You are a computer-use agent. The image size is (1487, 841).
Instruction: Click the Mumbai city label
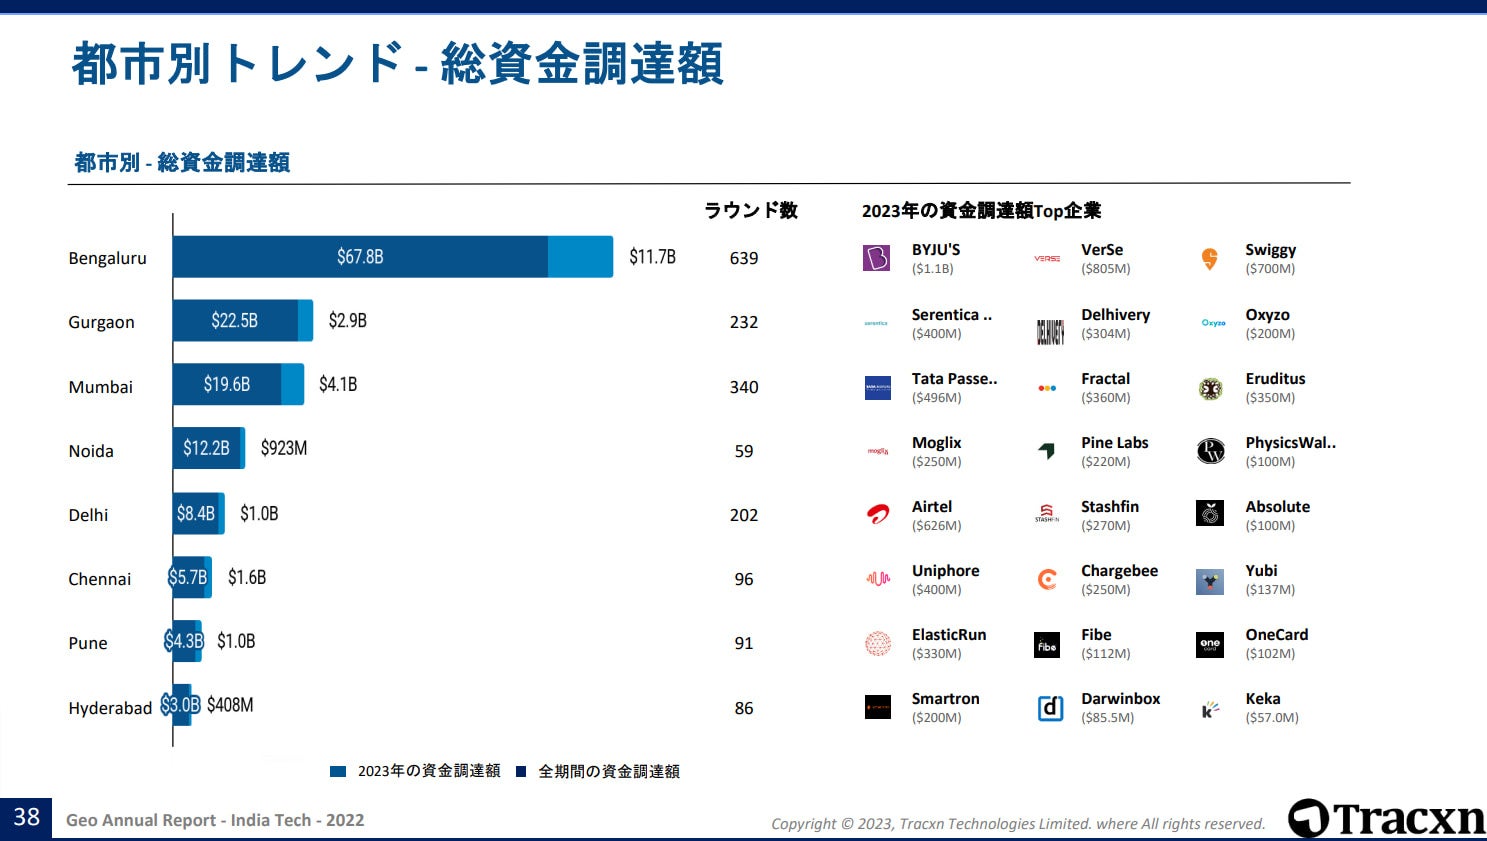(x=100, y=387)
